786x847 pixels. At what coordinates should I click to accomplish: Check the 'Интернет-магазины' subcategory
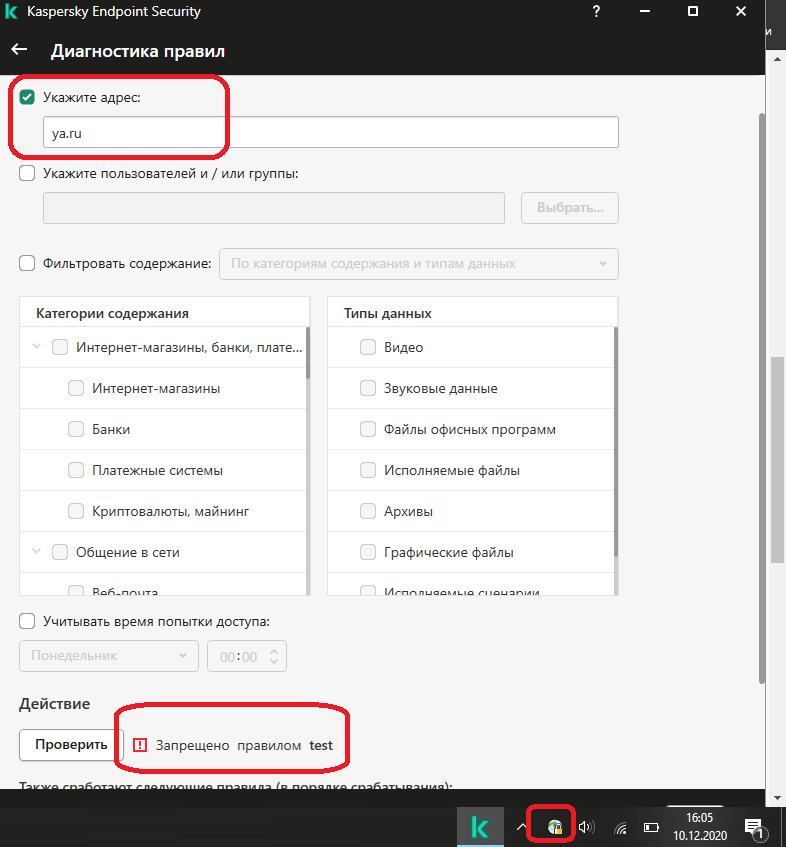coord(76,388)
